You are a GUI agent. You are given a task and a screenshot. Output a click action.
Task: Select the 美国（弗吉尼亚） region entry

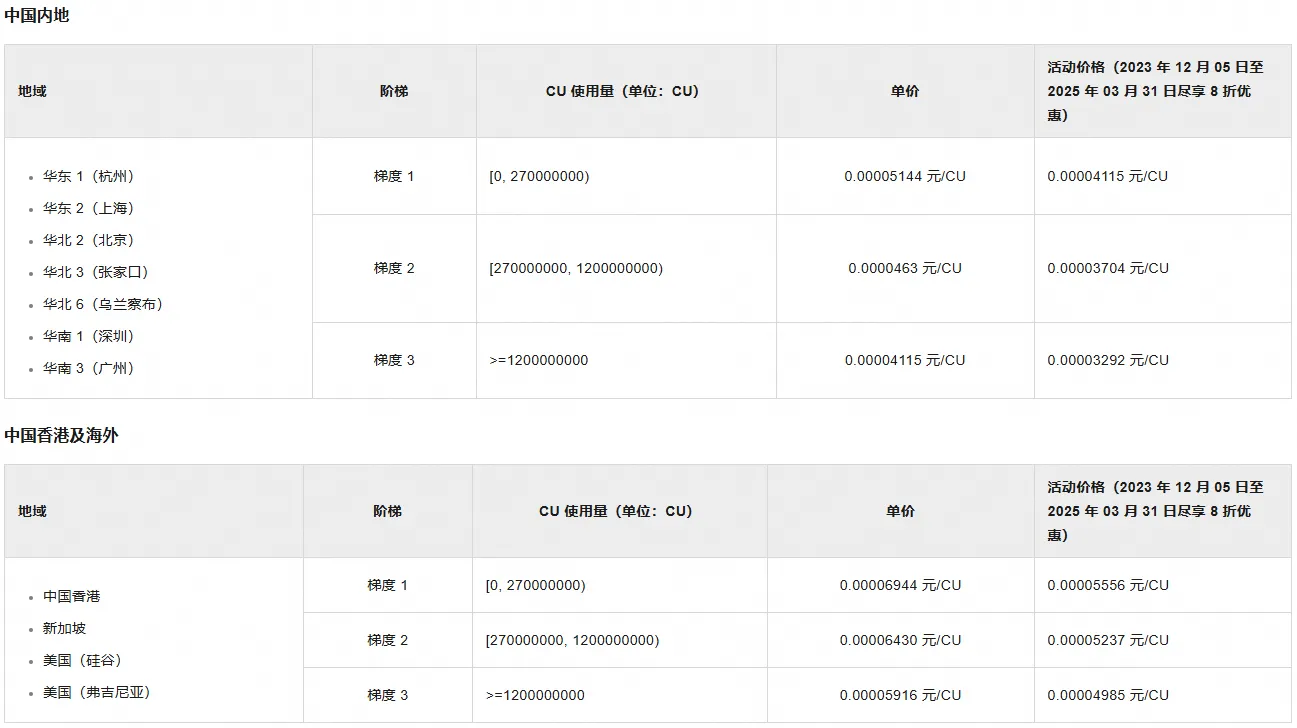[96, 692]
